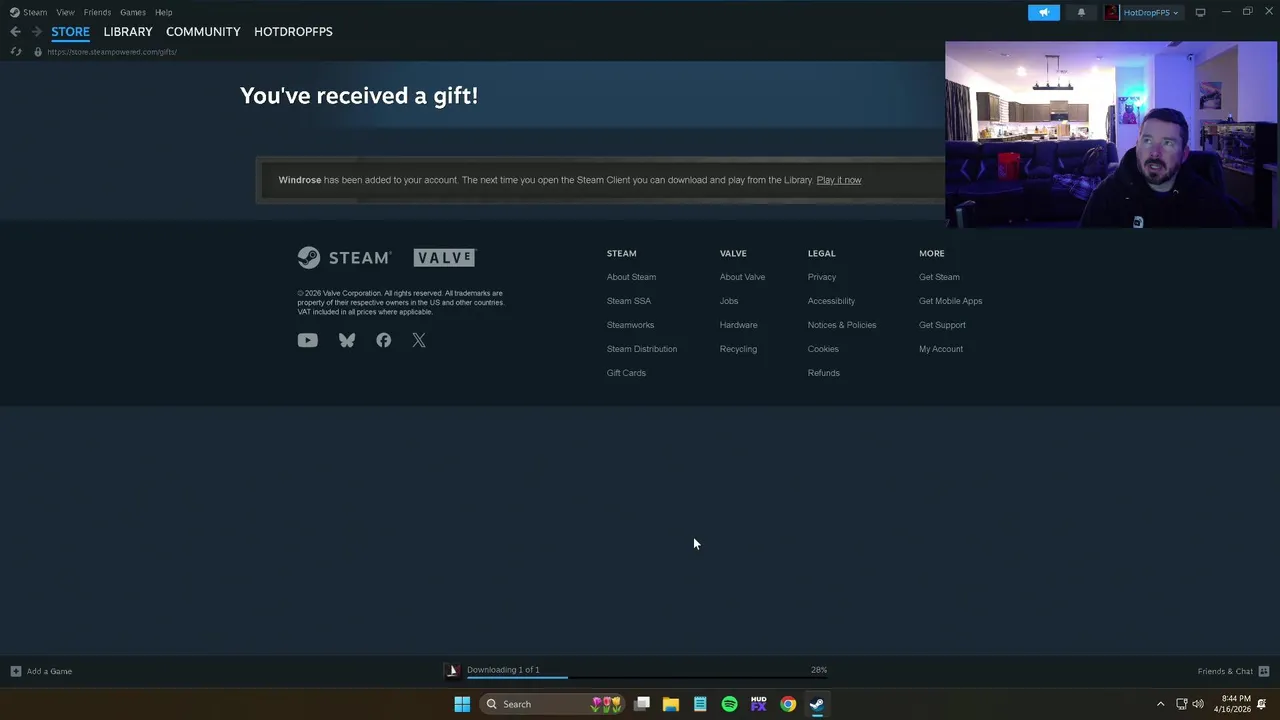The height and width of the screenshot is (720, 1280).
Task: Open the Steamworks link
Action: coord(630,325)
